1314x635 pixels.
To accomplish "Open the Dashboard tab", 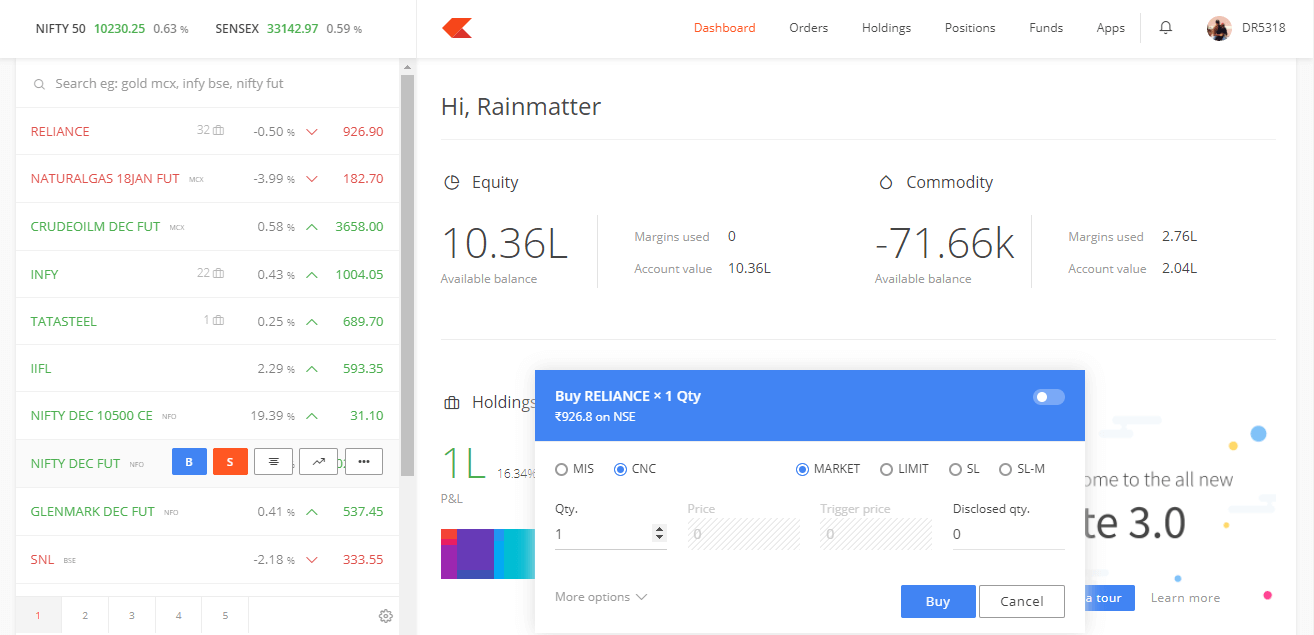I will click(725, 28).
